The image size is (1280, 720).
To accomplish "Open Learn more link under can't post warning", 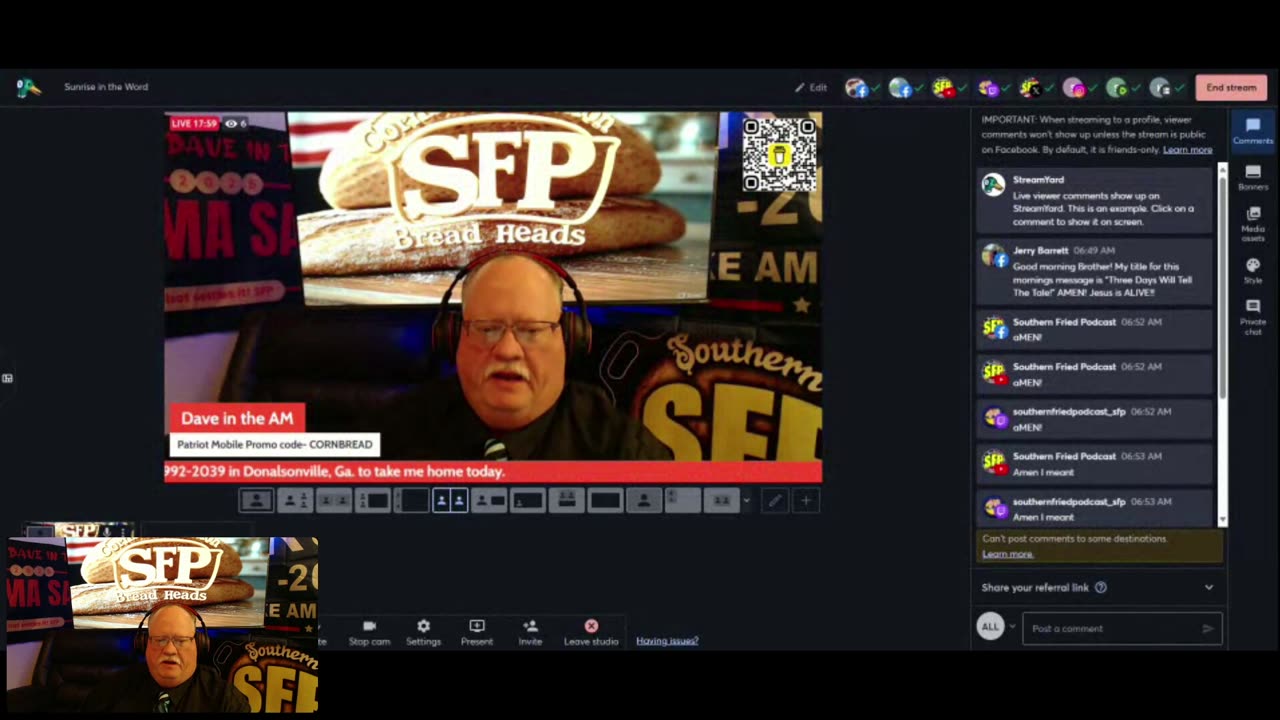I will point(1007,554).
